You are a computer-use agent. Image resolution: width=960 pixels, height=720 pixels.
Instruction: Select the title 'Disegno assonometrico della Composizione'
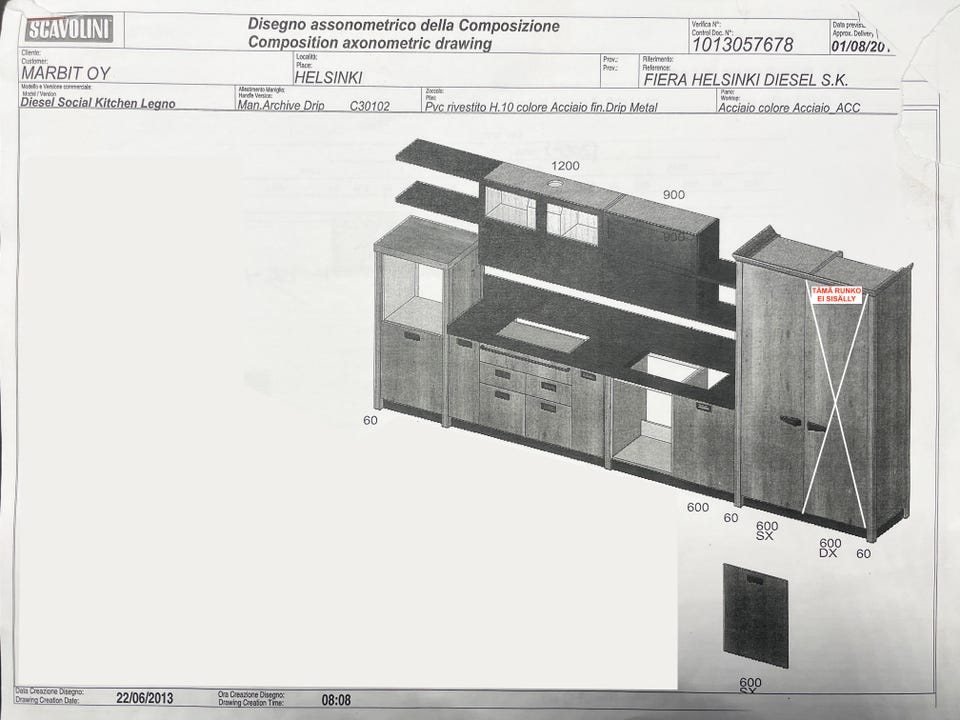[403, 25]
